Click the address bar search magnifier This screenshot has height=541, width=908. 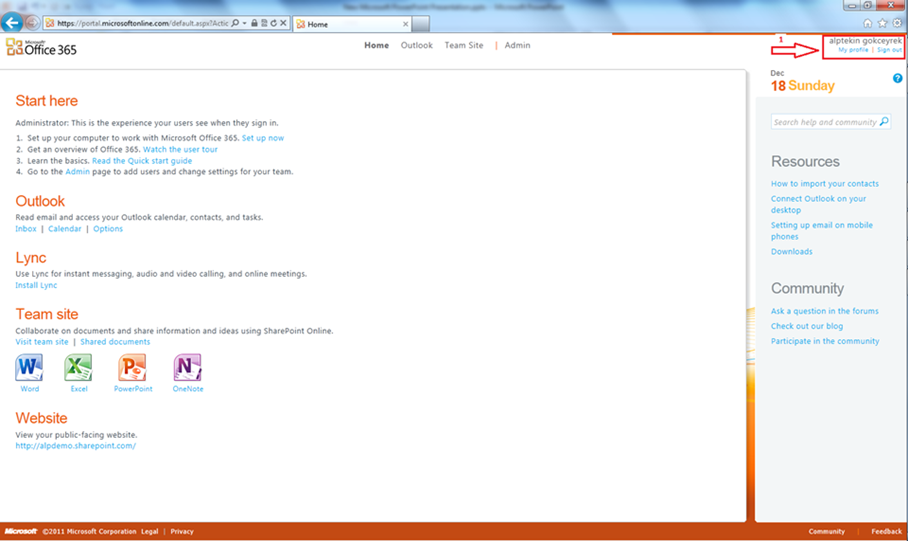pyautogui.click(x=235, y=23)
